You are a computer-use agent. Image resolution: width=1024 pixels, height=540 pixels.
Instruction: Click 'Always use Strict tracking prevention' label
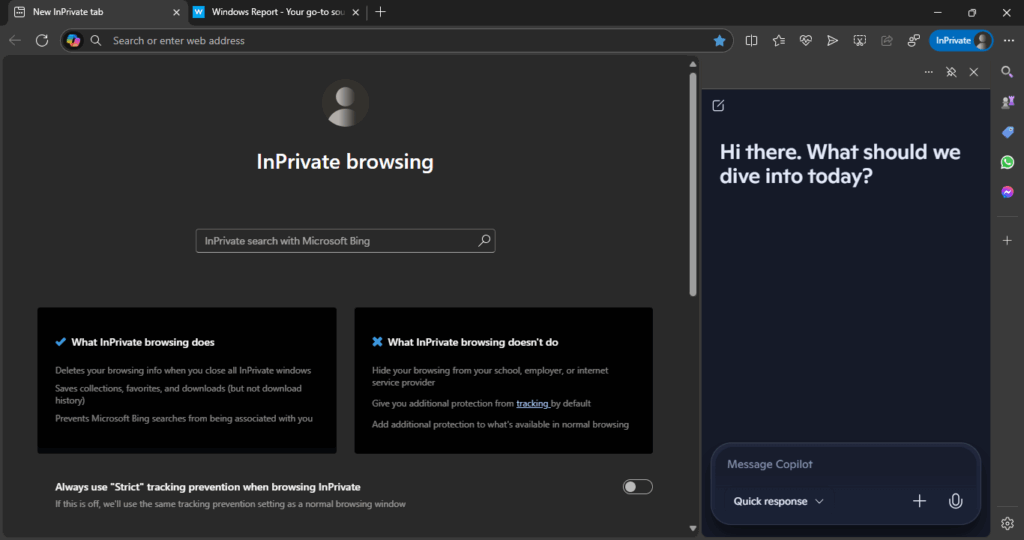pos(208,487)
